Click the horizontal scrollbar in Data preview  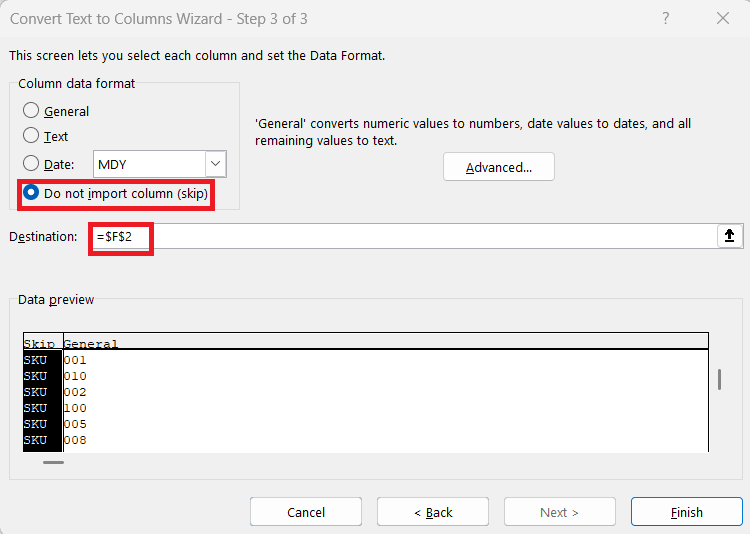53,462
